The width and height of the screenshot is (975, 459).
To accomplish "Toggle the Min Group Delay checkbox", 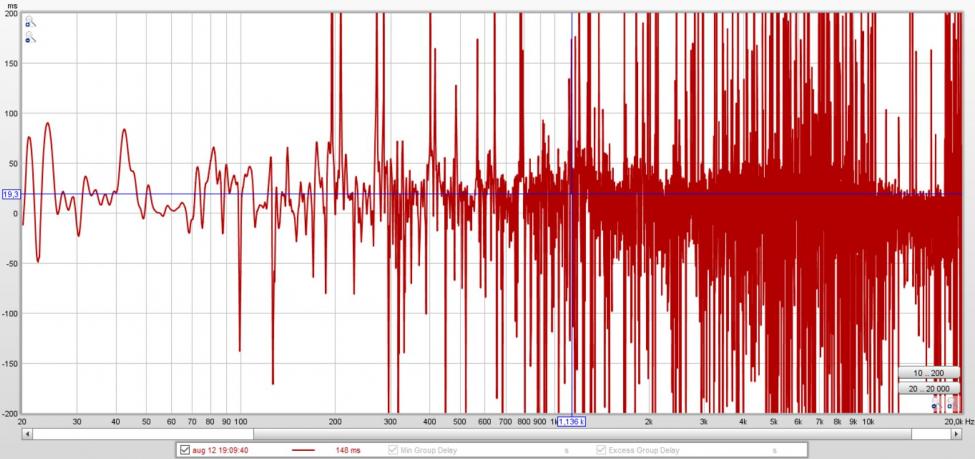I will point(392,450).
